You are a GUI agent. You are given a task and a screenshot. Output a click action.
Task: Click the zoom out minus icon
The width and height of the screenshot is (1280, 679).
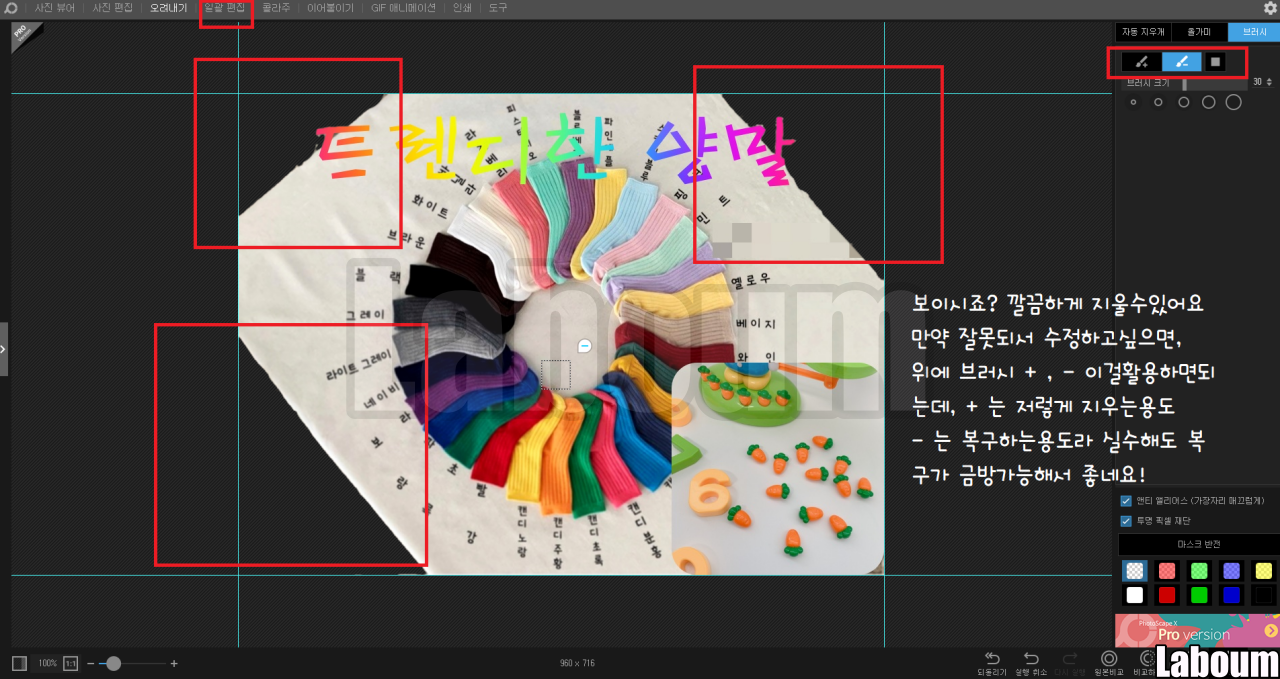tap(91, 663)
